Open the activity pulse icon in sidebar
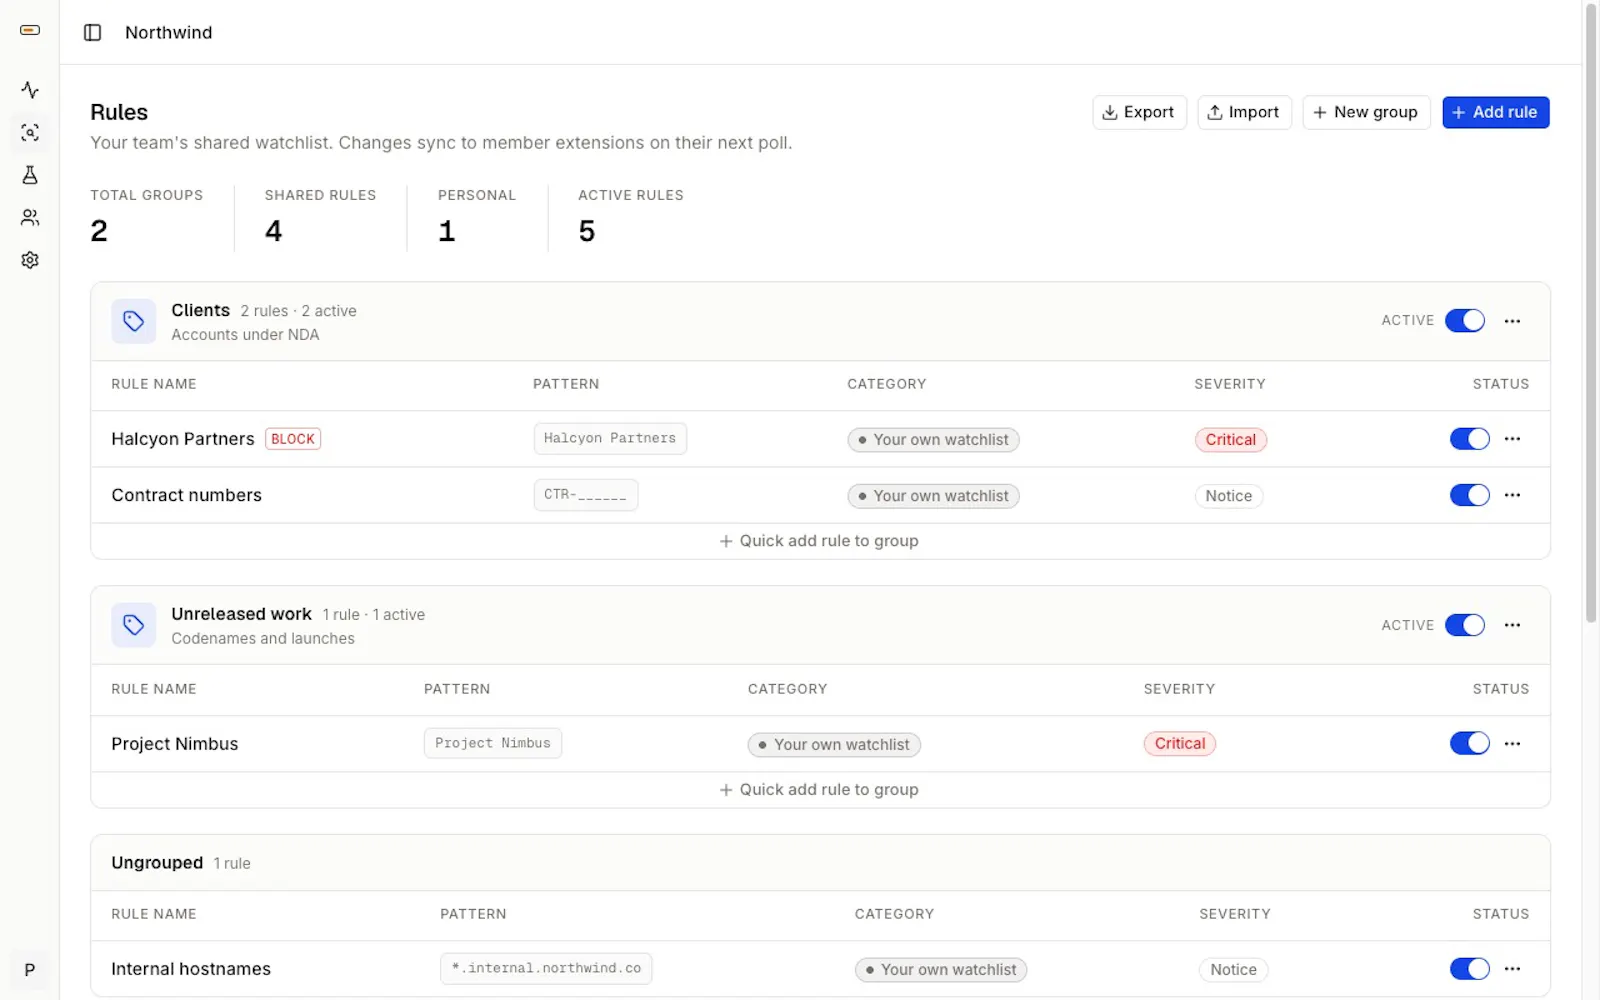This screenshot has height=1000, width=1600. 30,90
